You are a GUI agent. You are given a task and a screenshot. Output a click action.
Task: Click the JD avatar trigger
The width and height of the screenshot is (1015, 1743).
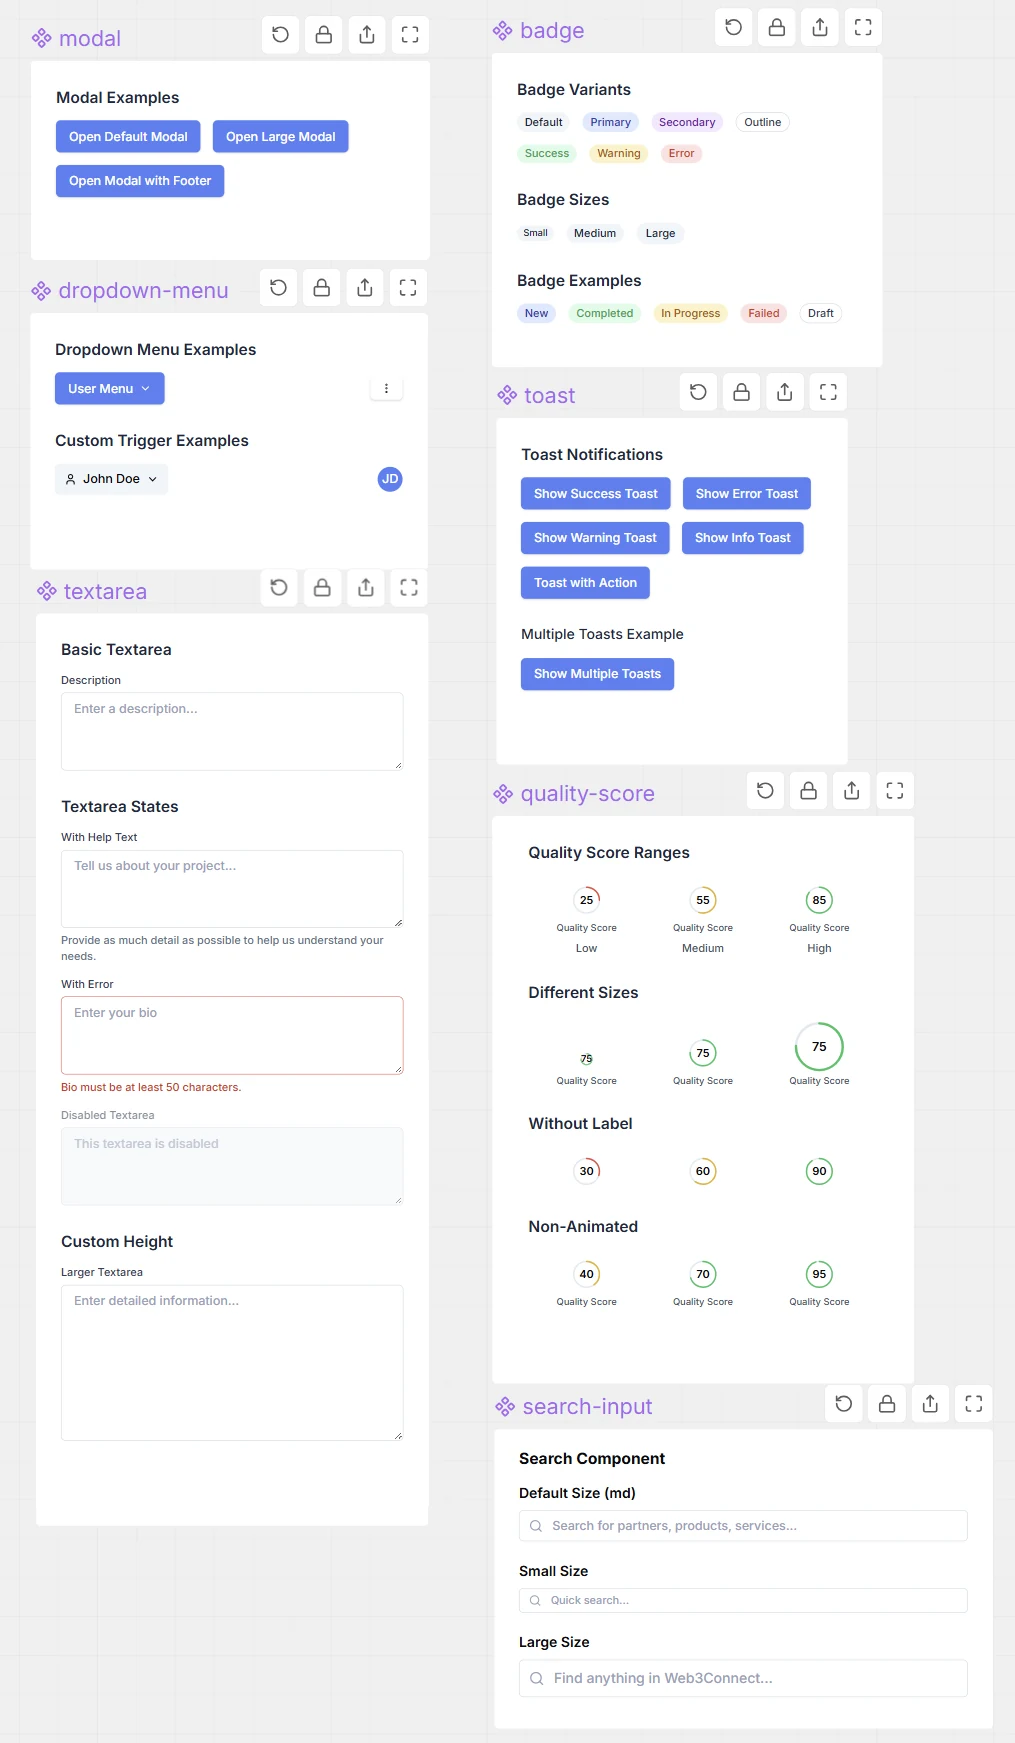[x=390, y=479]
